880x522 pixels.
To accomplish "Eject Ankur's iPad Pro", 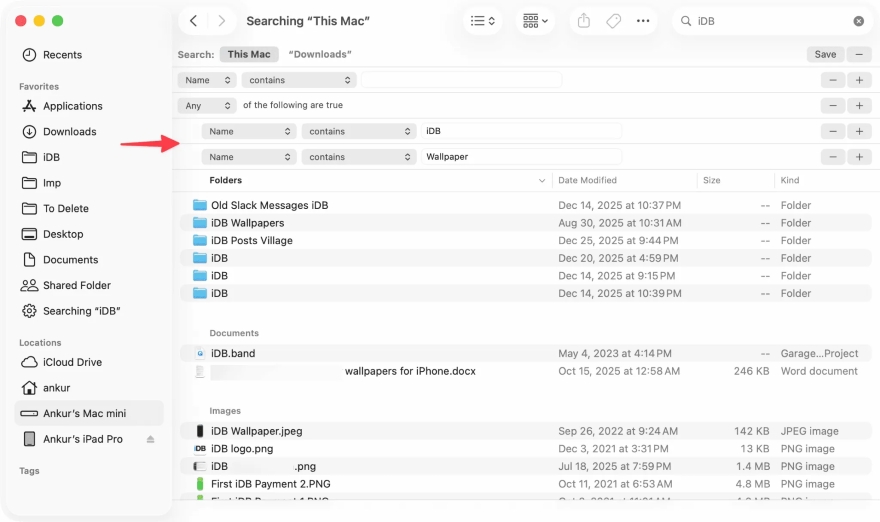I will [150, 439].
